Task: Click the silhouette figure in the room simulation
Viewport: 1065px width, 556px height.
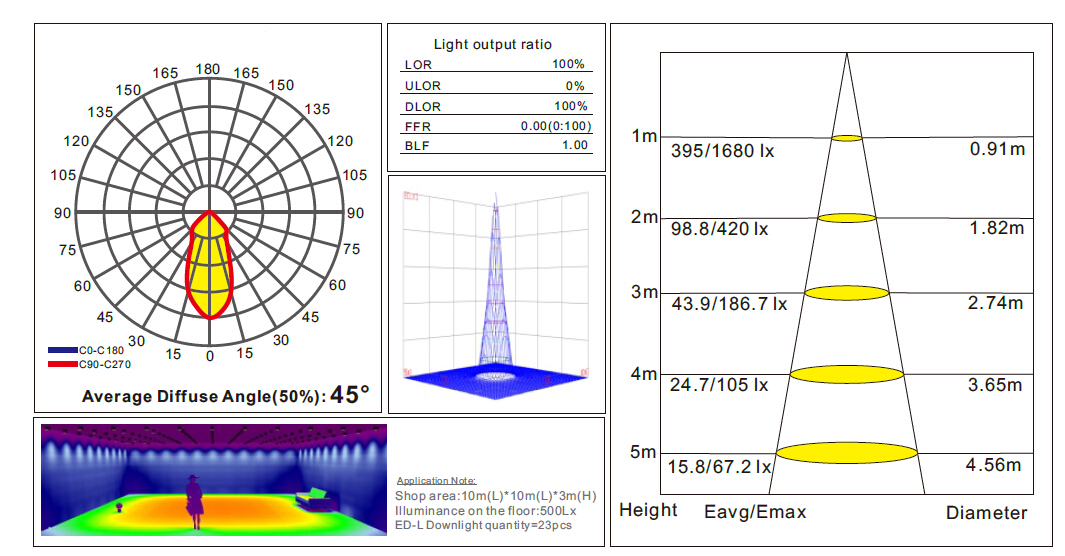Action: [194, 500]
